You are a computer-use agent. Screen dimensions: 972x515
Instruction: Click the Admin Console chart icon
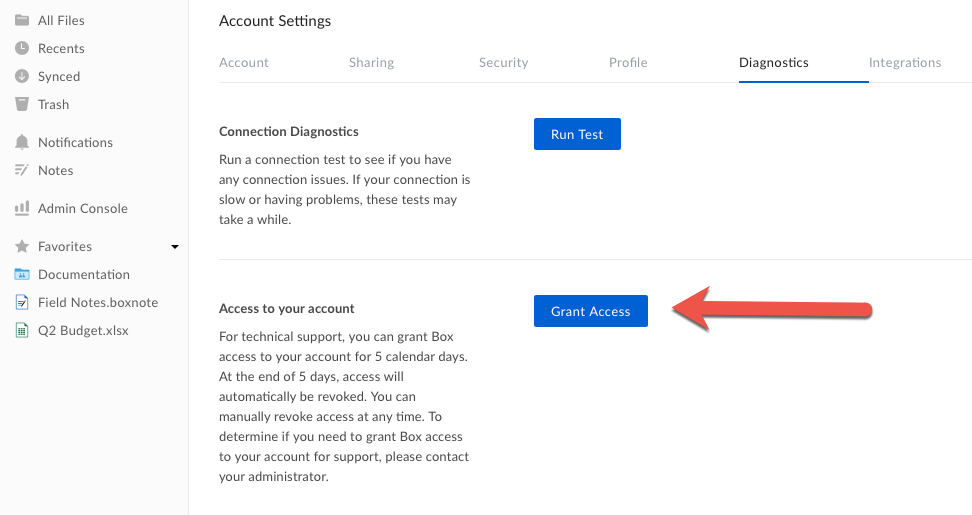click(22, 208)
